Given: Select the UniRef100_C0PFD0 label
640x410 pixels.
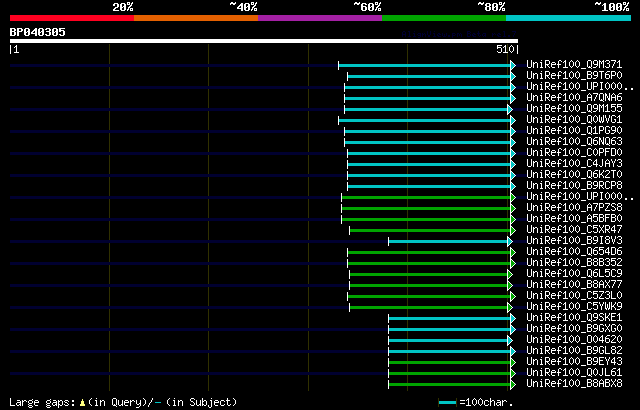Looking at the screenshot, I should (574, 153).
